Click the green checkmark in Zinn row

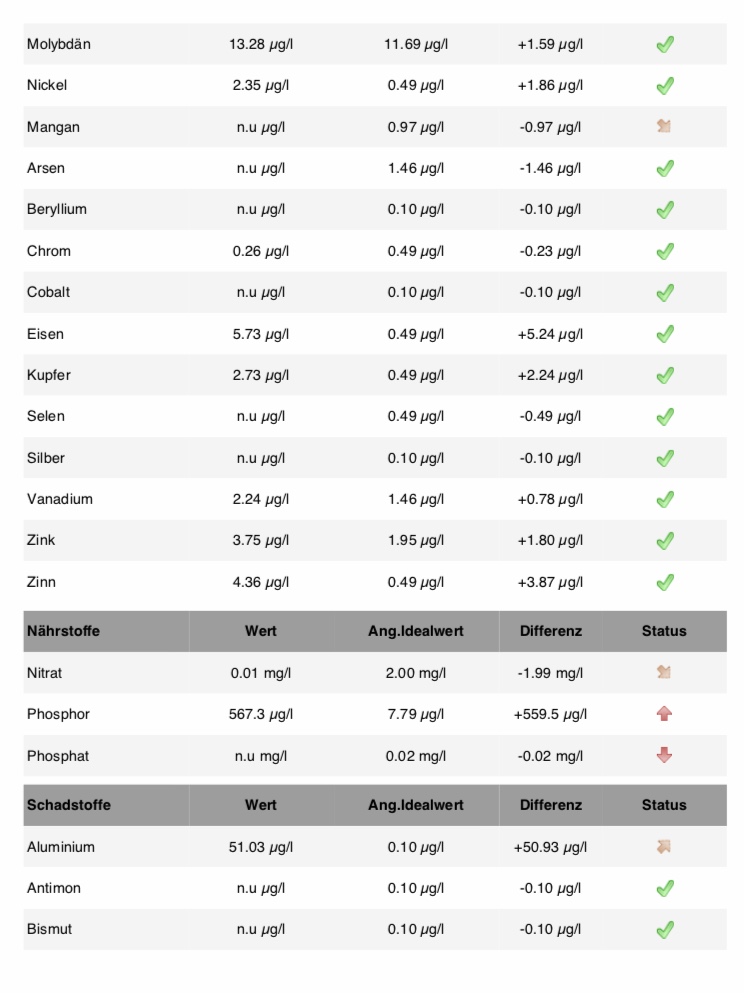point(665,581)
